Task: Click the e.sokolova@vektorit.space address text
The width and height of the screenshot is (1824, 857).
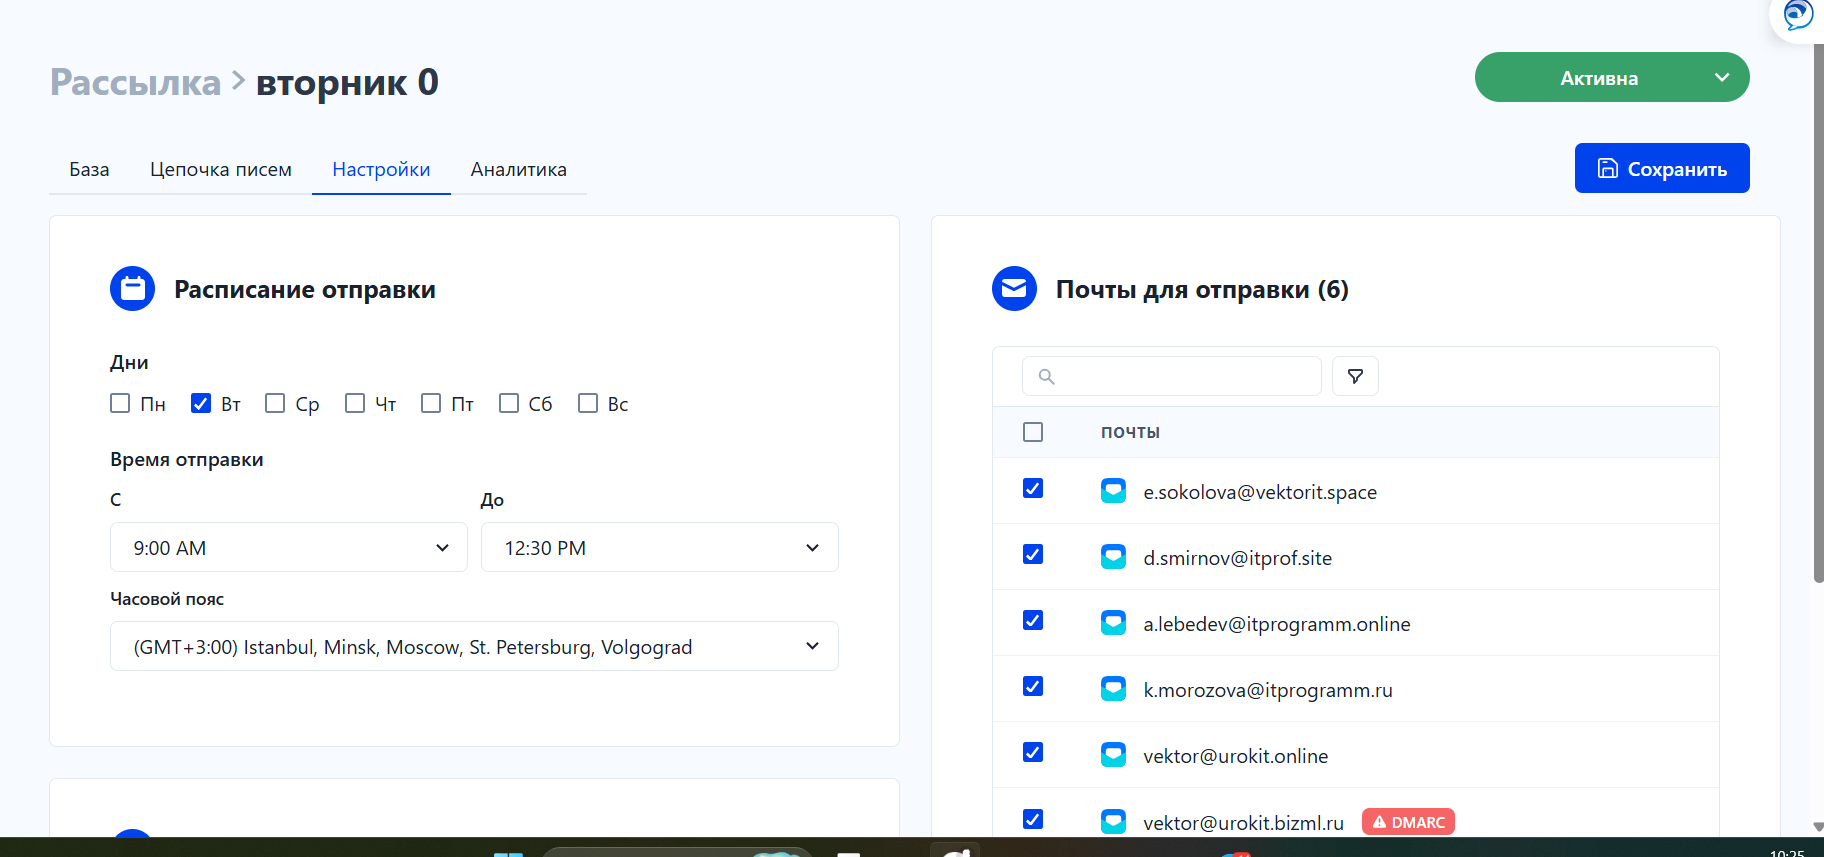Action: [1260, 492]
